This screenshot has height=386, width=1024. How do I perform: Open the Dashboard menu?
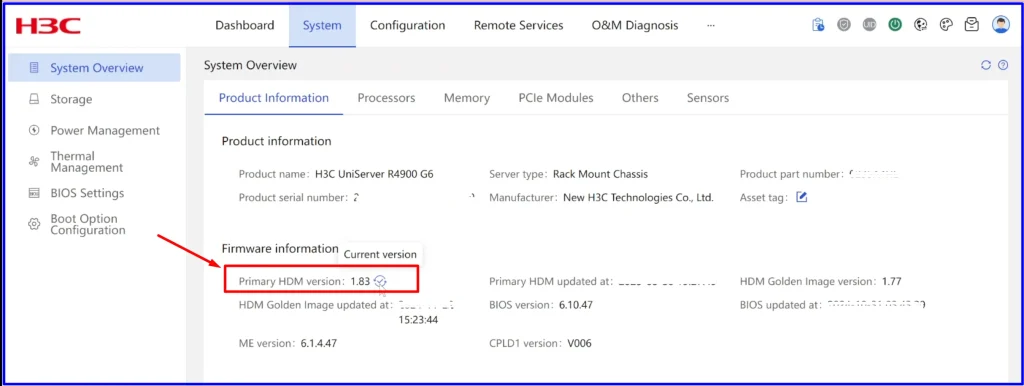pyautogui.click(x=245, y=25)
